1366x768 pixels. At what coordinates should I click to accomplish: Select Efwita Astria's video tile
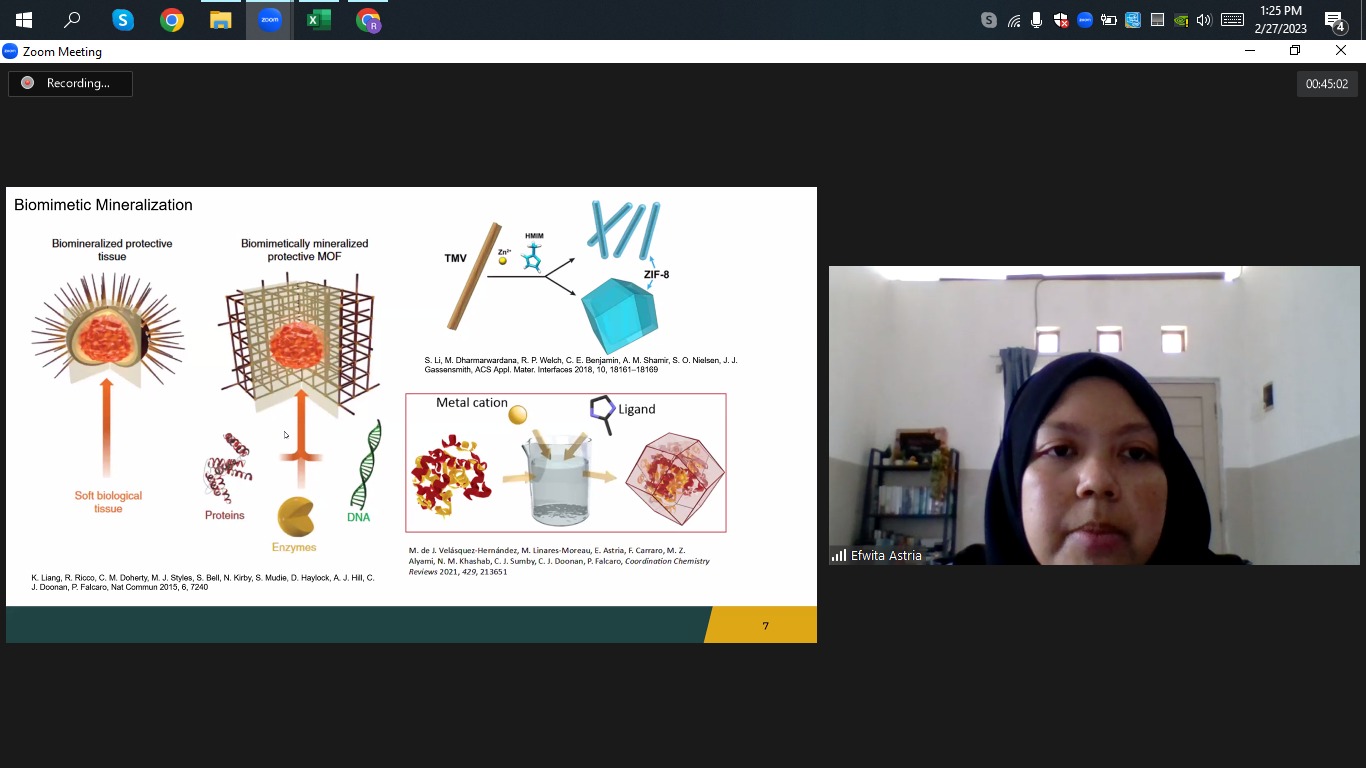pyautogui.click(x=1093, y=415)
